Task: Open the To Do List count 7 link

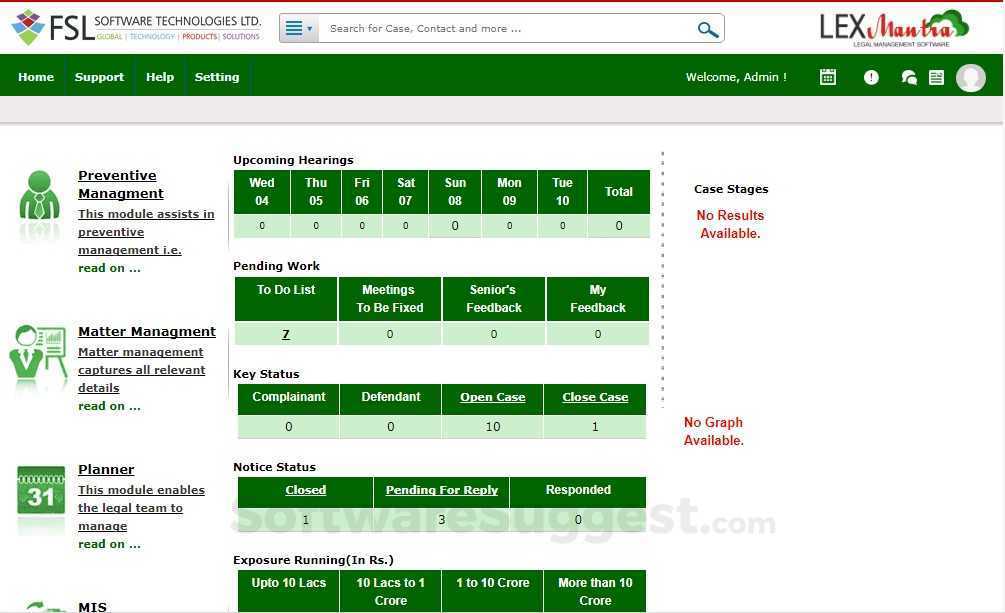Action: click(x=286, y=333)
